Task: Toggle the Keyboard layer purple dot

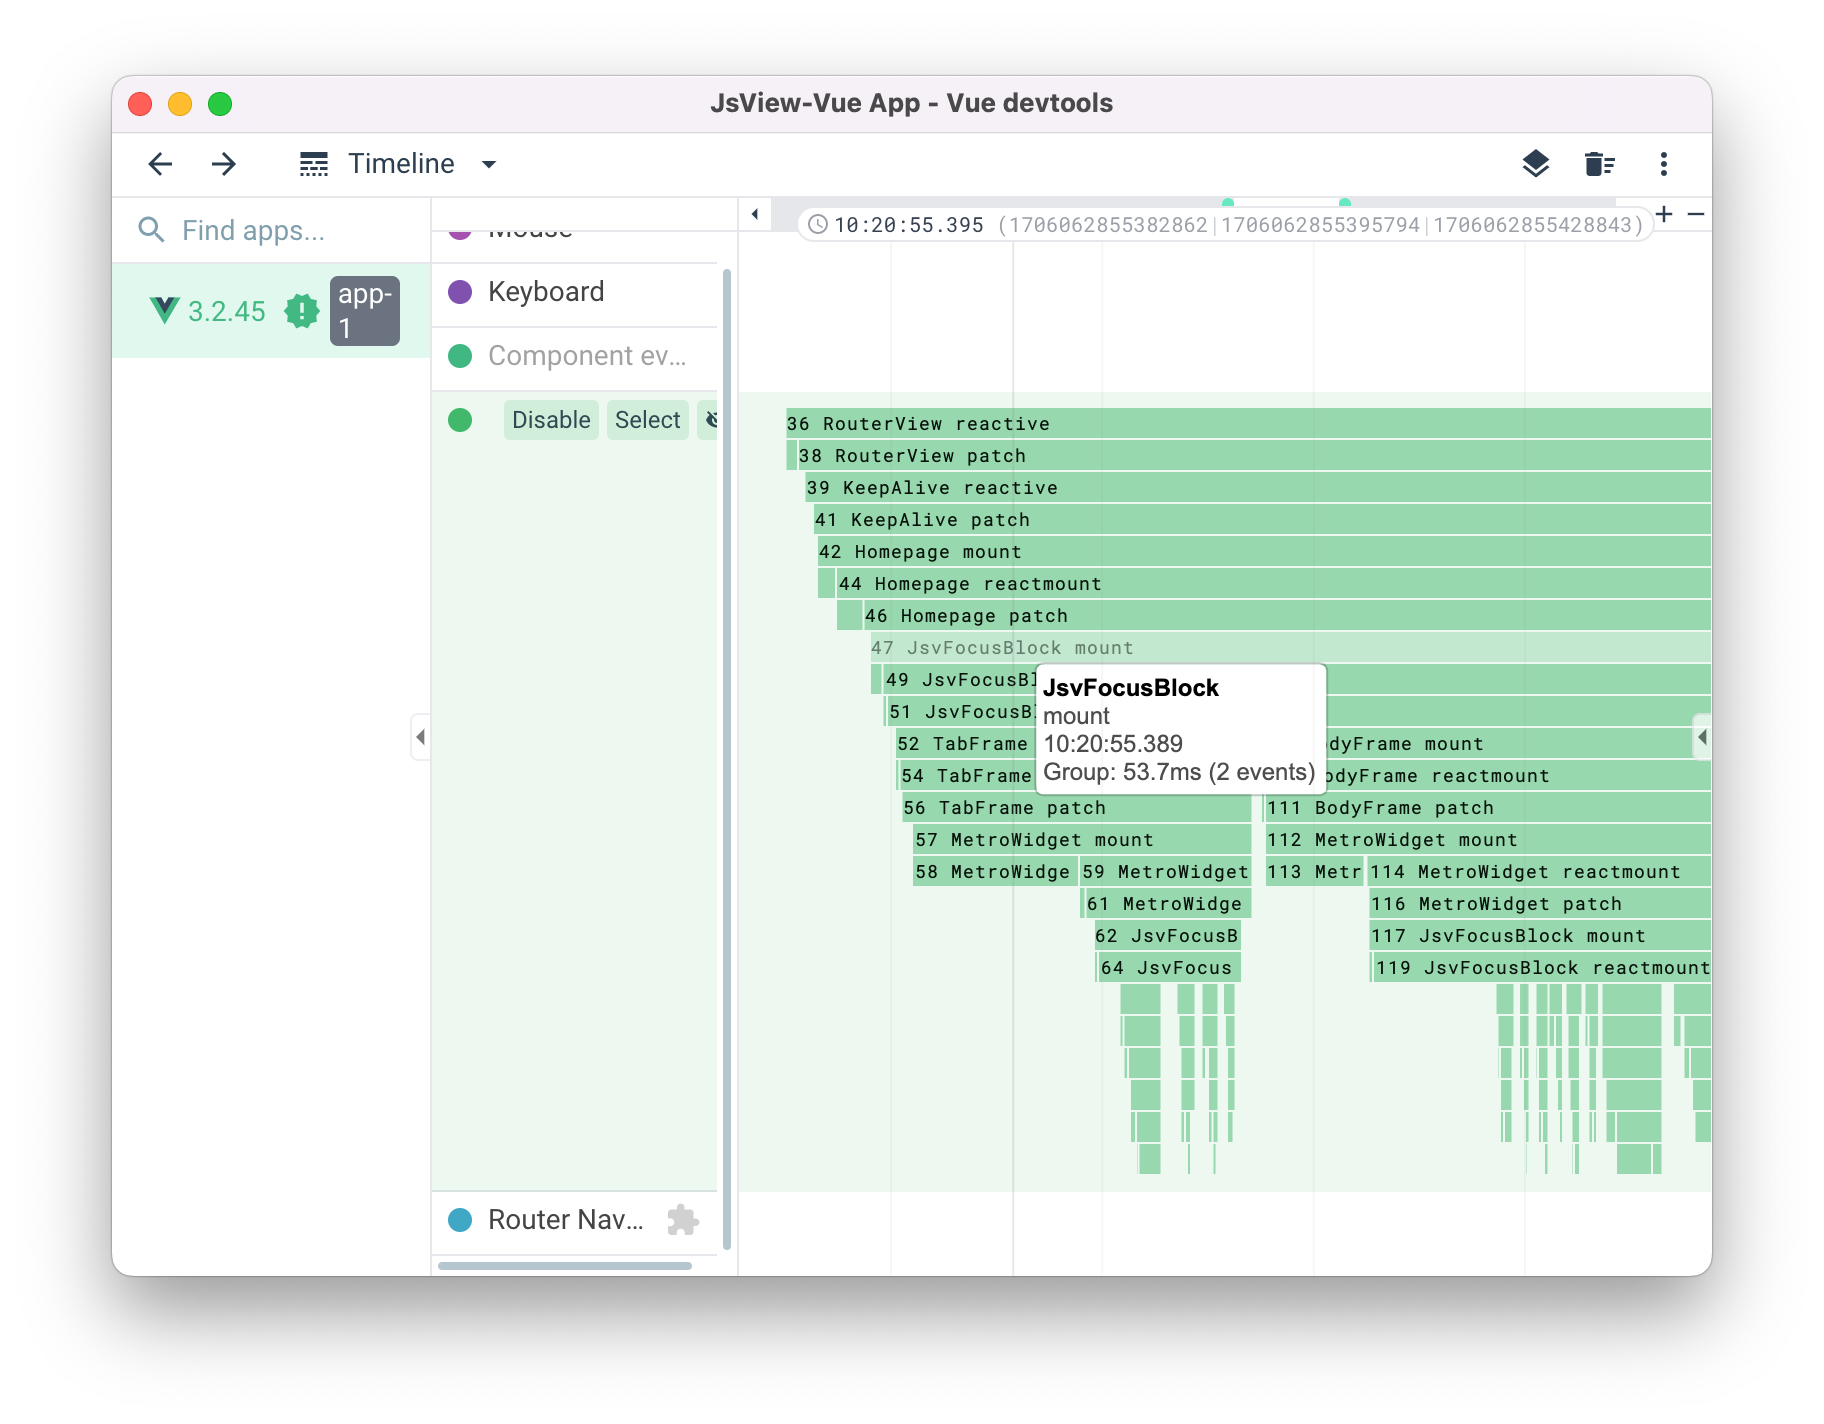Action: 460,292
